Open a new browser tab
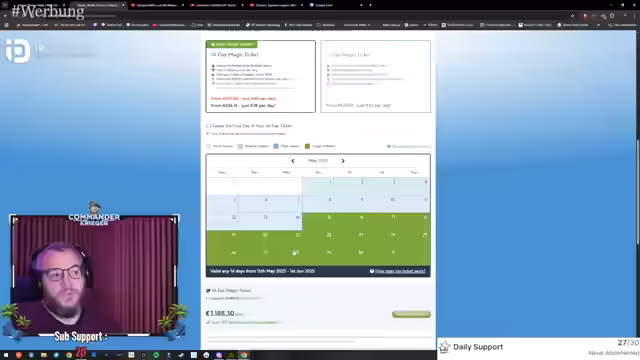Screen dimensions: 640x360 370,5
